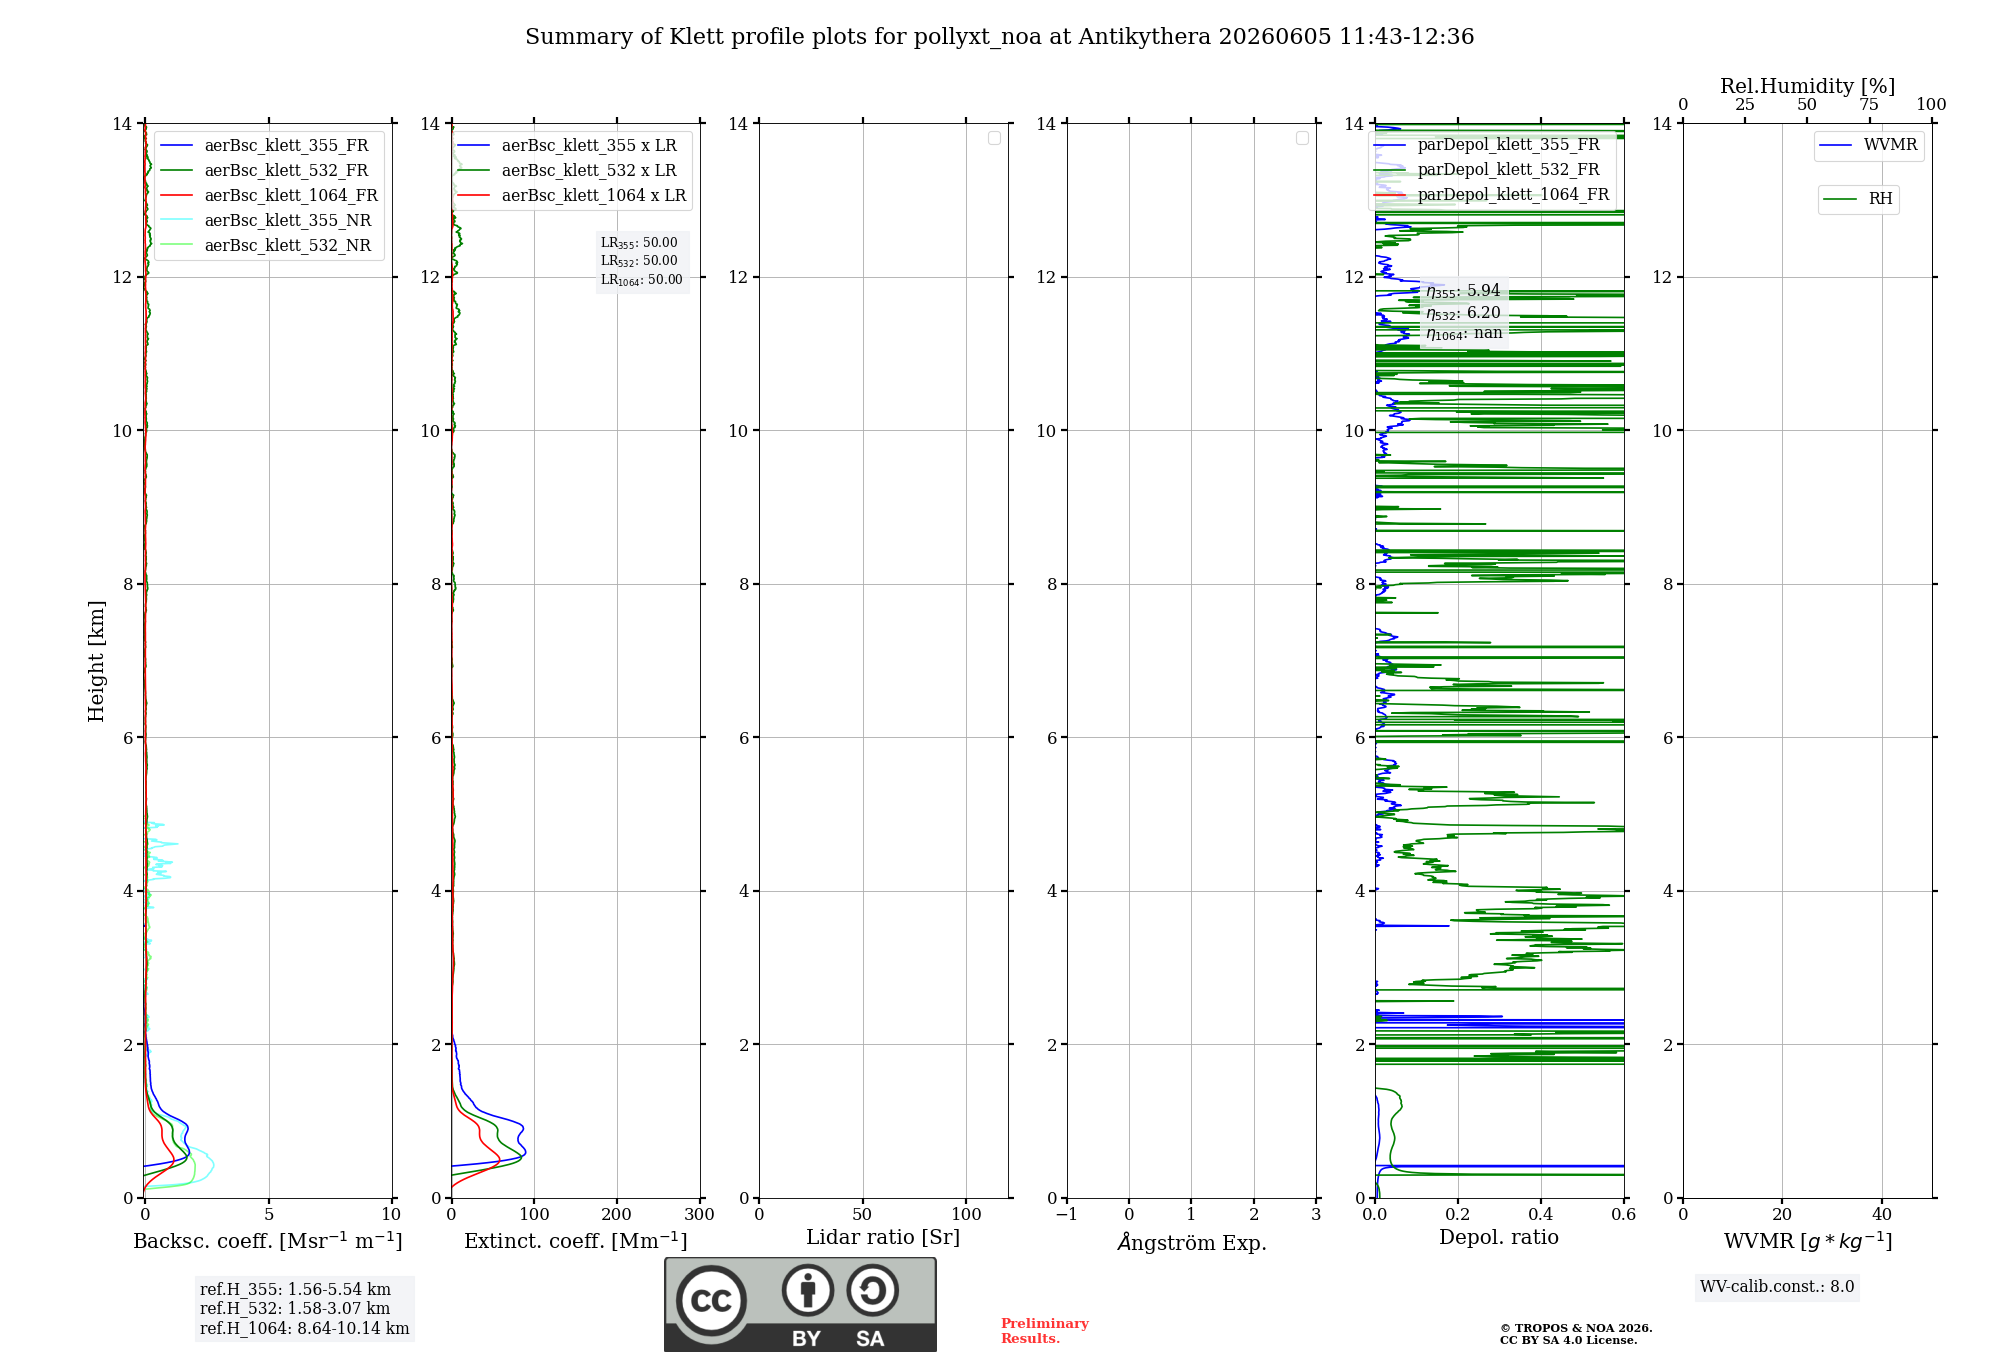
Task: Click the Depol. ratio axis label
Action: tap(1499, 1238)
